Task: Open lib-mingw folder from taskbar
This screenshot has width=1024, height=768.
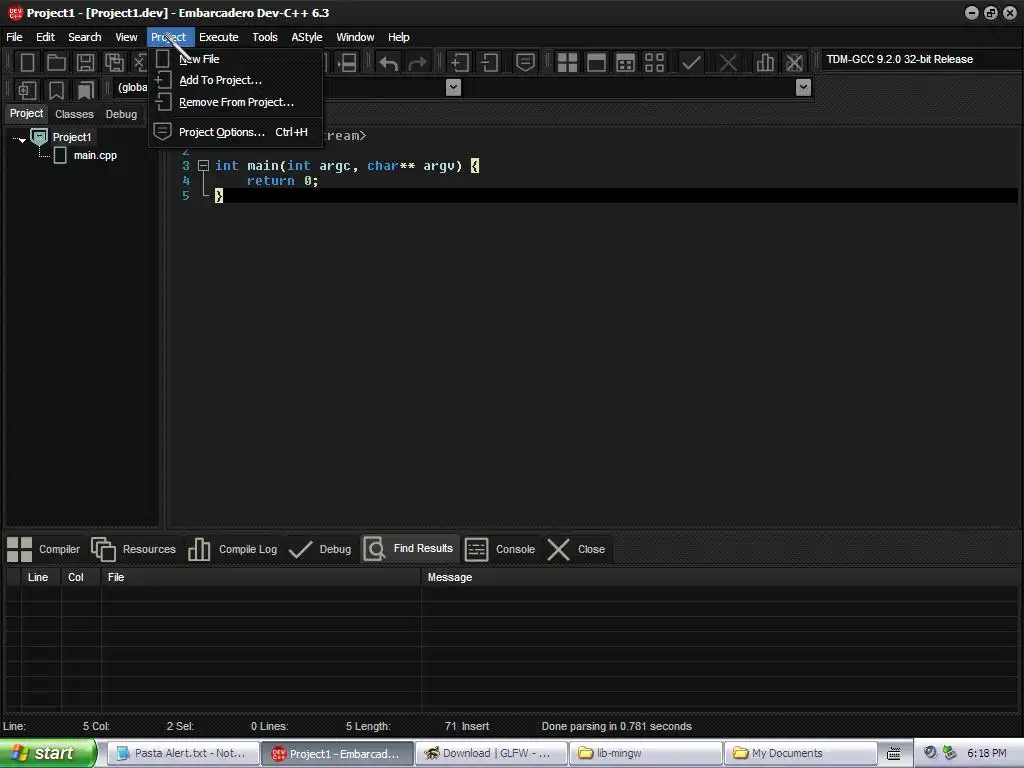Action: 645,754
